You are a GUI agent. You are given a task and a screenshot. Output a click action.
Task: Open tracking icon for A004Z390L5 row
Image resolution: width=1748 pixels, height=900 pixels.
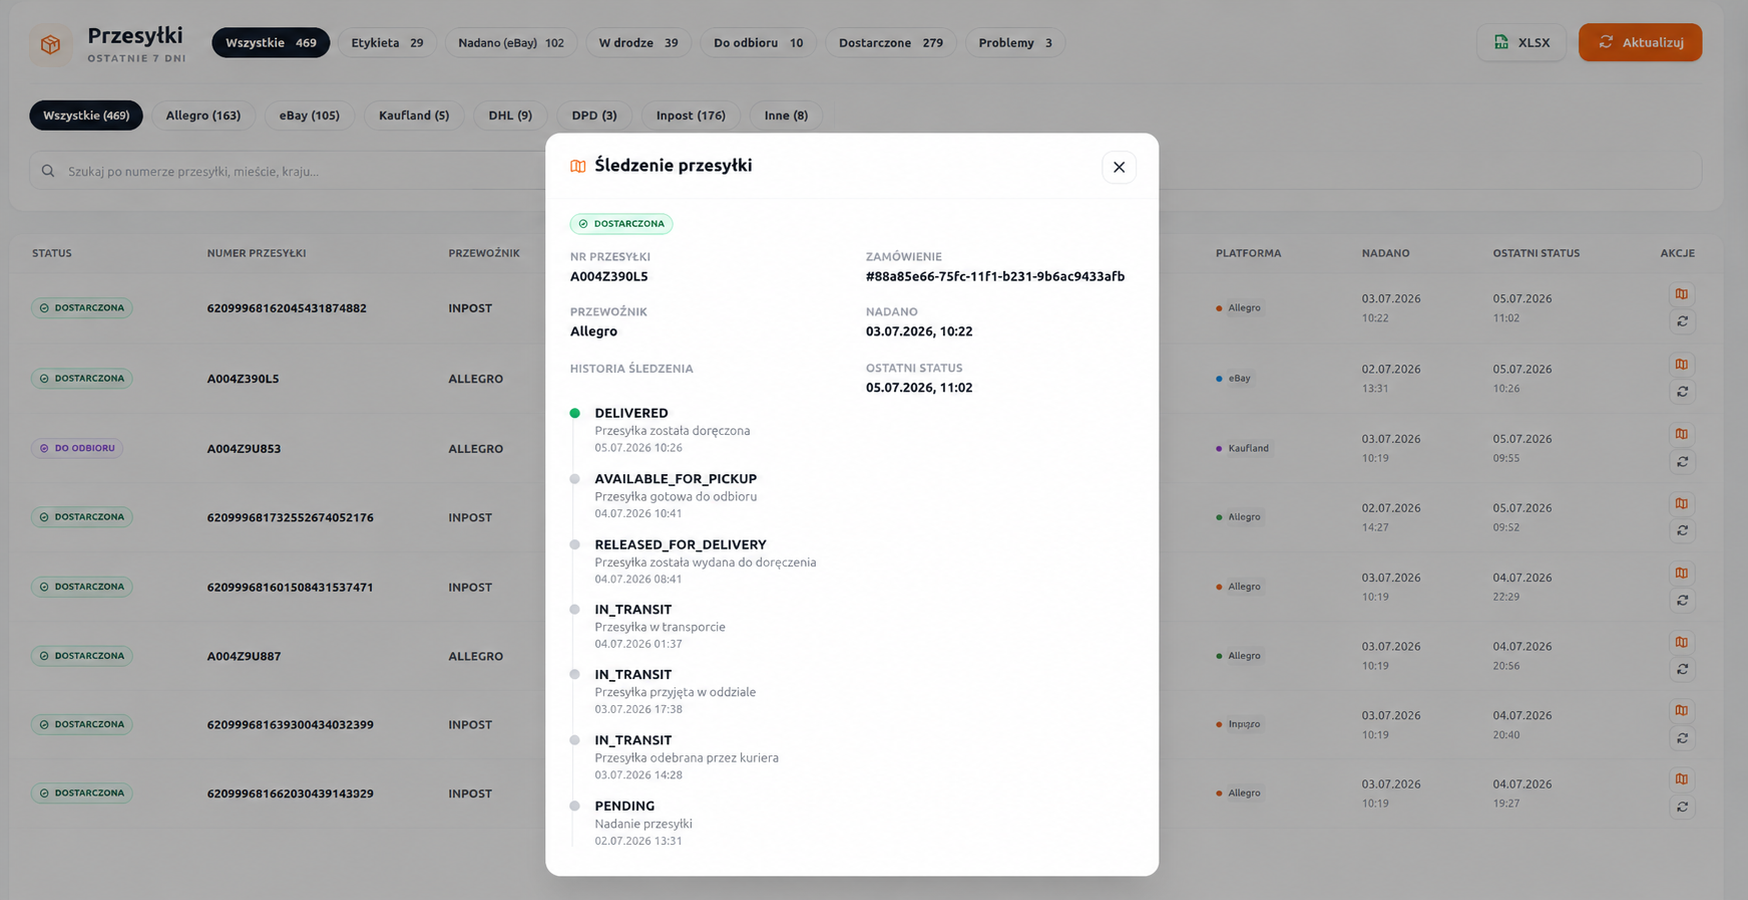[1681, 364]
